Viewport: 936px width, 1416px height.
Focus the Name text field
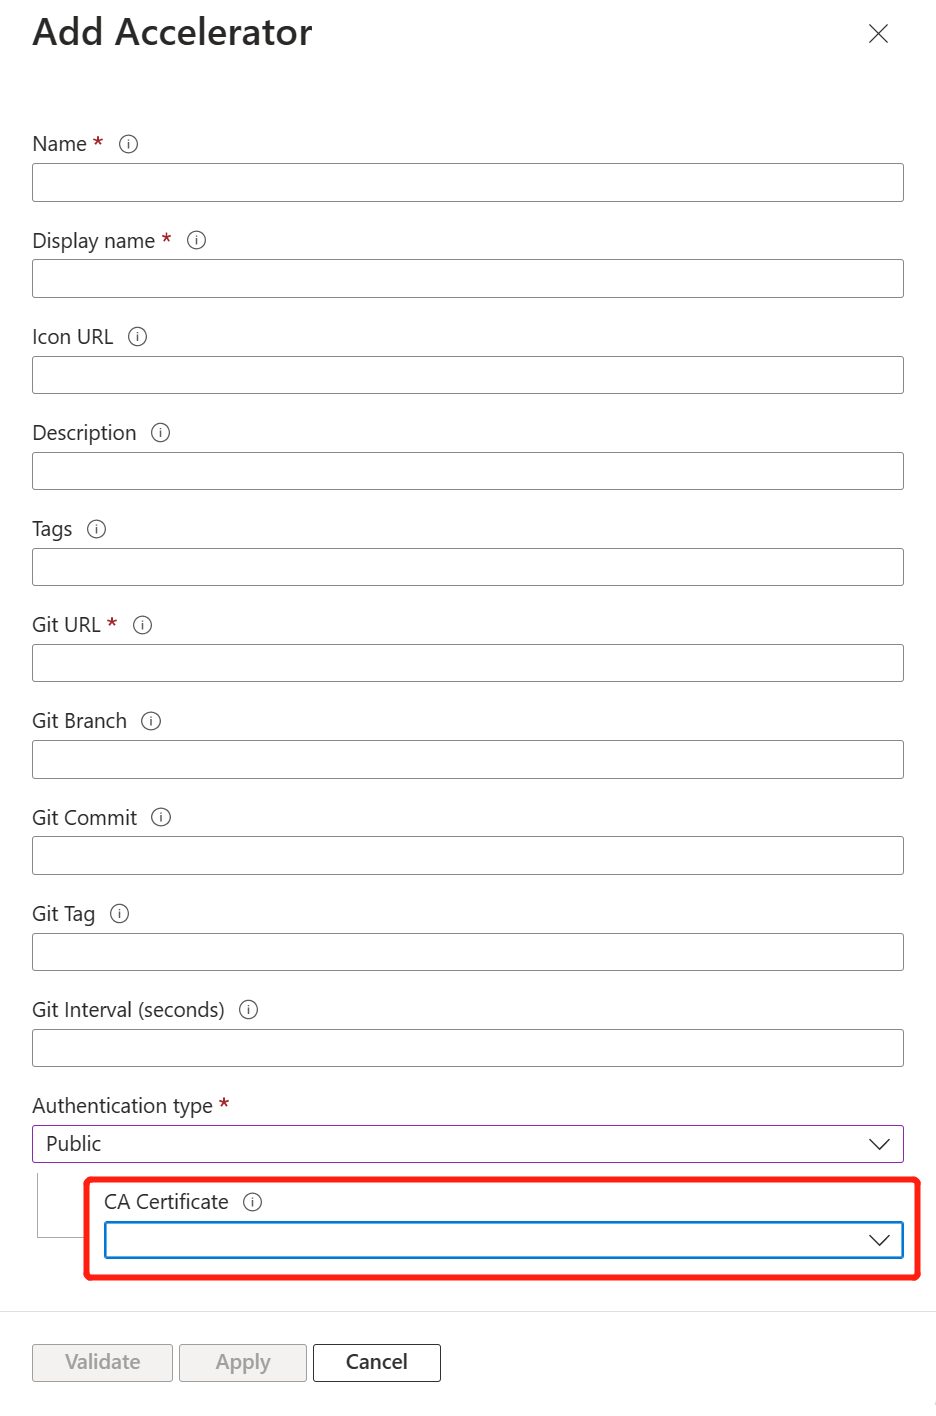click(468, 183)
